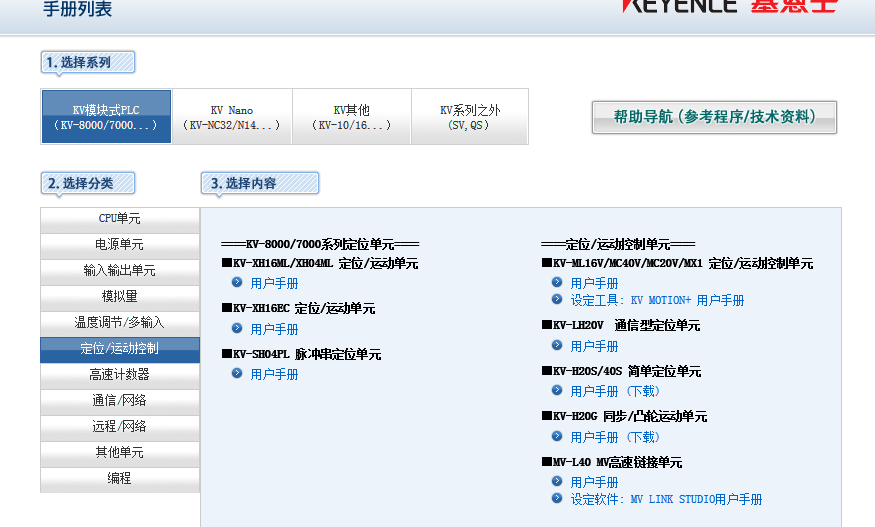Viewport: 875px width, 527px height.
Task: Click arrow icon beside KV-LH20V 用户手册
Action: tap(557, 345)
